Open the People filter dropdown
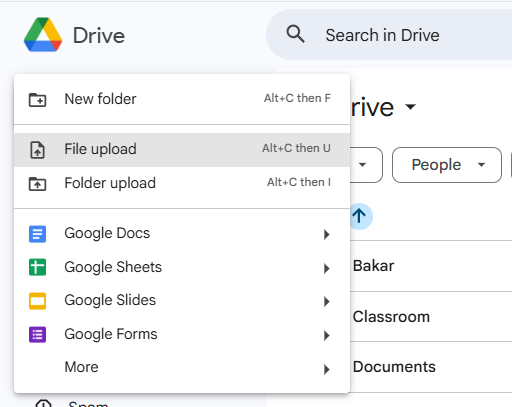Viewport: 512px width, 407px height. [447, 165]
